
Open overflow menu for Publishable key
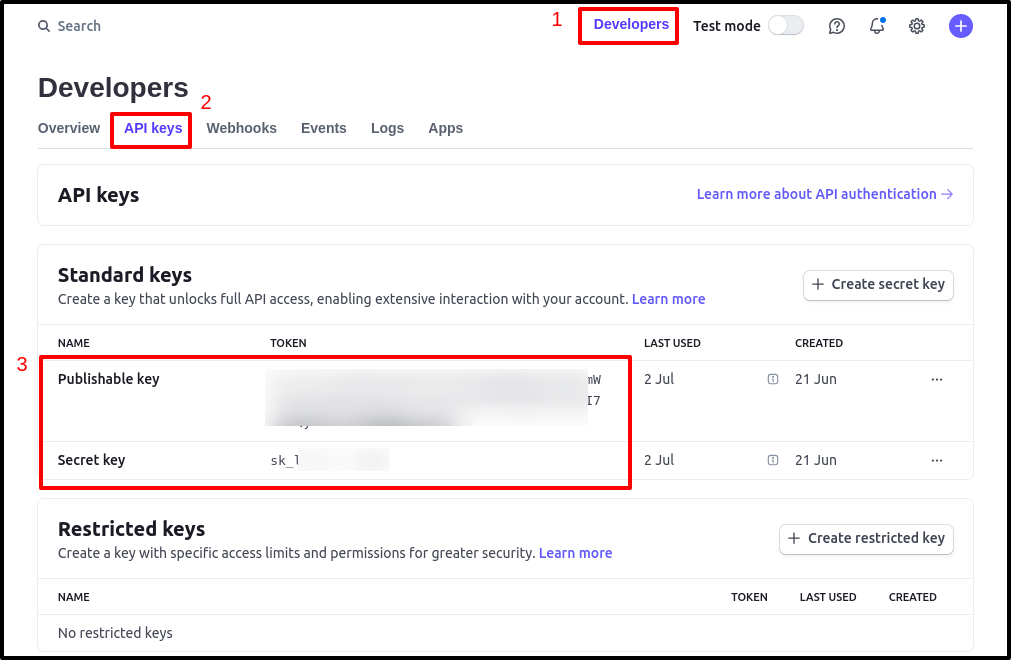tap(937, 380)
